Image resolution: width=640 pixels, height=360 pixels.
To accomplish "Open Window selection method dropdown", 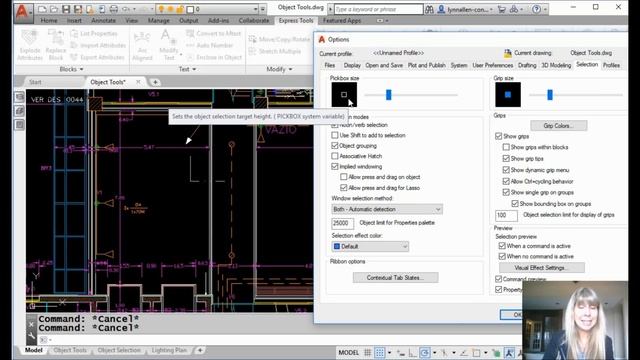I will 387,209.
